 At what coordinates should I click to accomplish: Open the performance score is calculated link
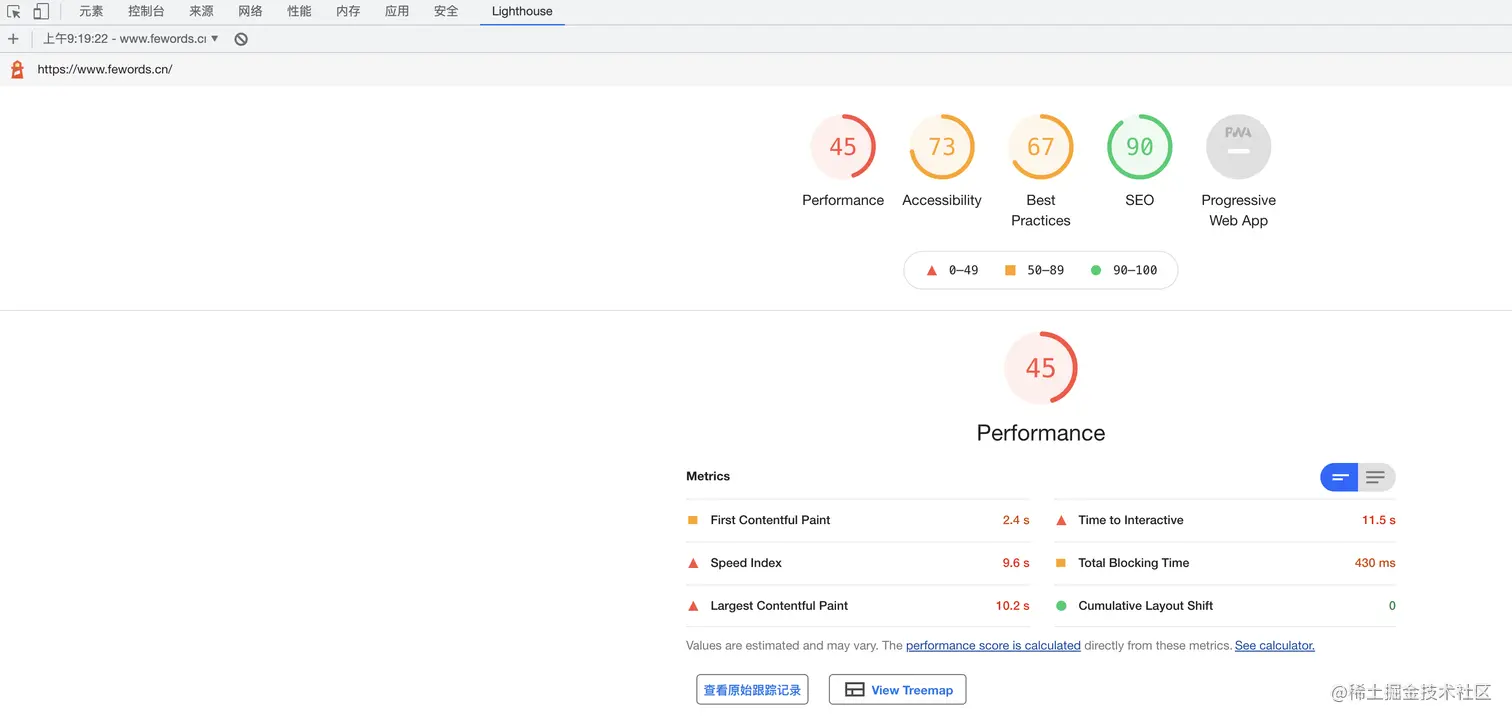[x=993, y=646]
